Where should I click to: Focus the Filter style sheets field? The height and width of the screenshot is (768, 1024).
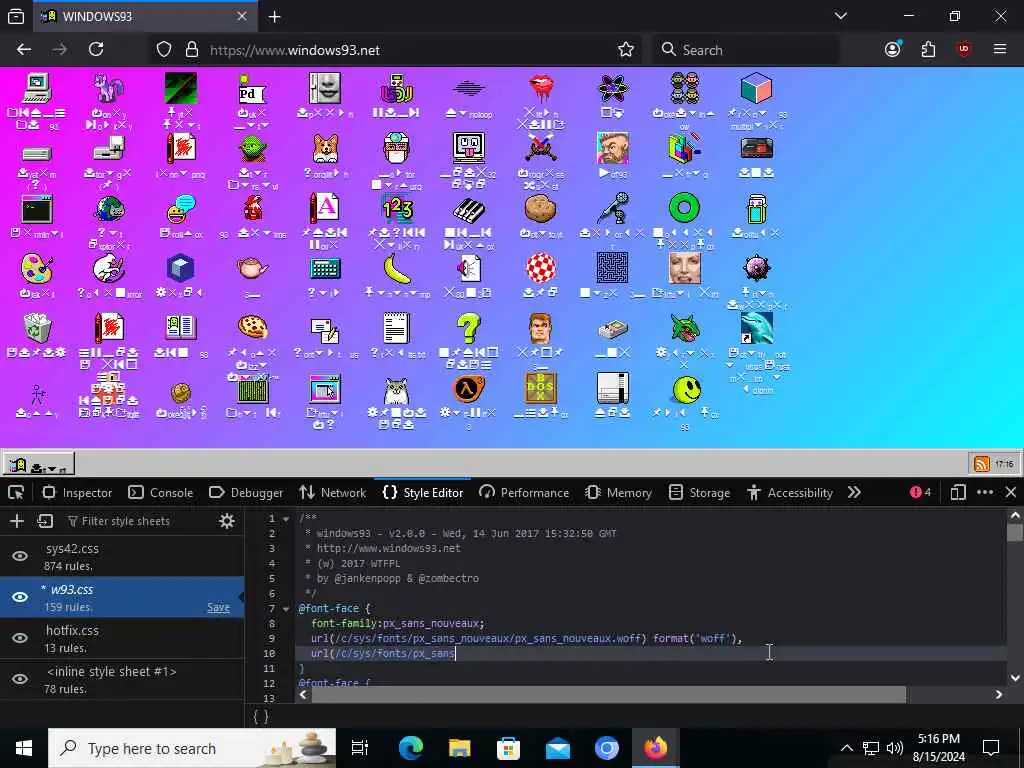[x=139, y=520]
